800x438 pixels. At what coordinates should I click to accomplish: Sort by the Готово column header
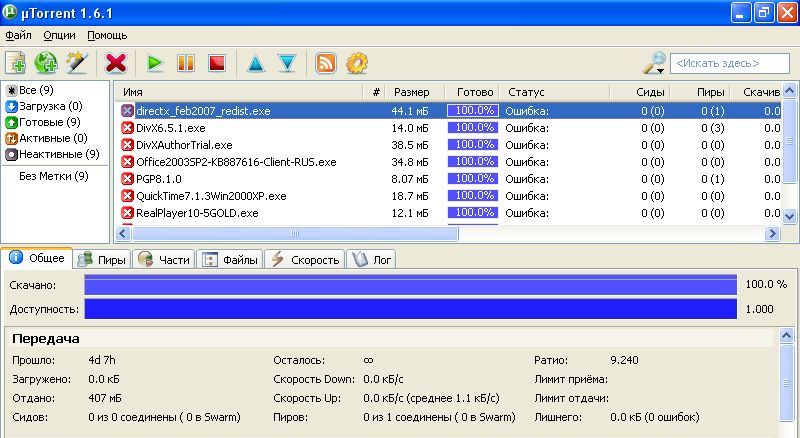pyautogui.click(x=472, y=92)
